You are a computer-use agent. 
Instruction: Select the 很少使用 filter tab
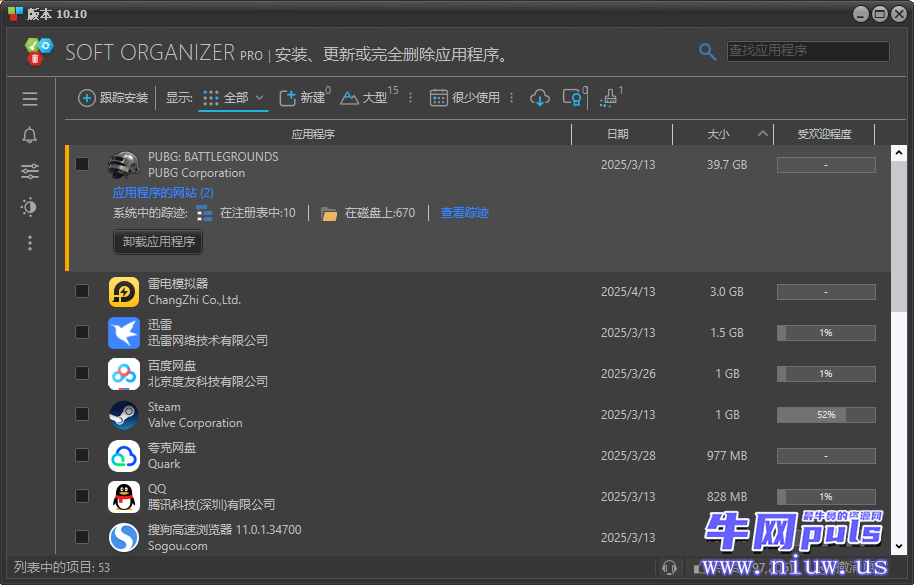(x=465, y=98)
